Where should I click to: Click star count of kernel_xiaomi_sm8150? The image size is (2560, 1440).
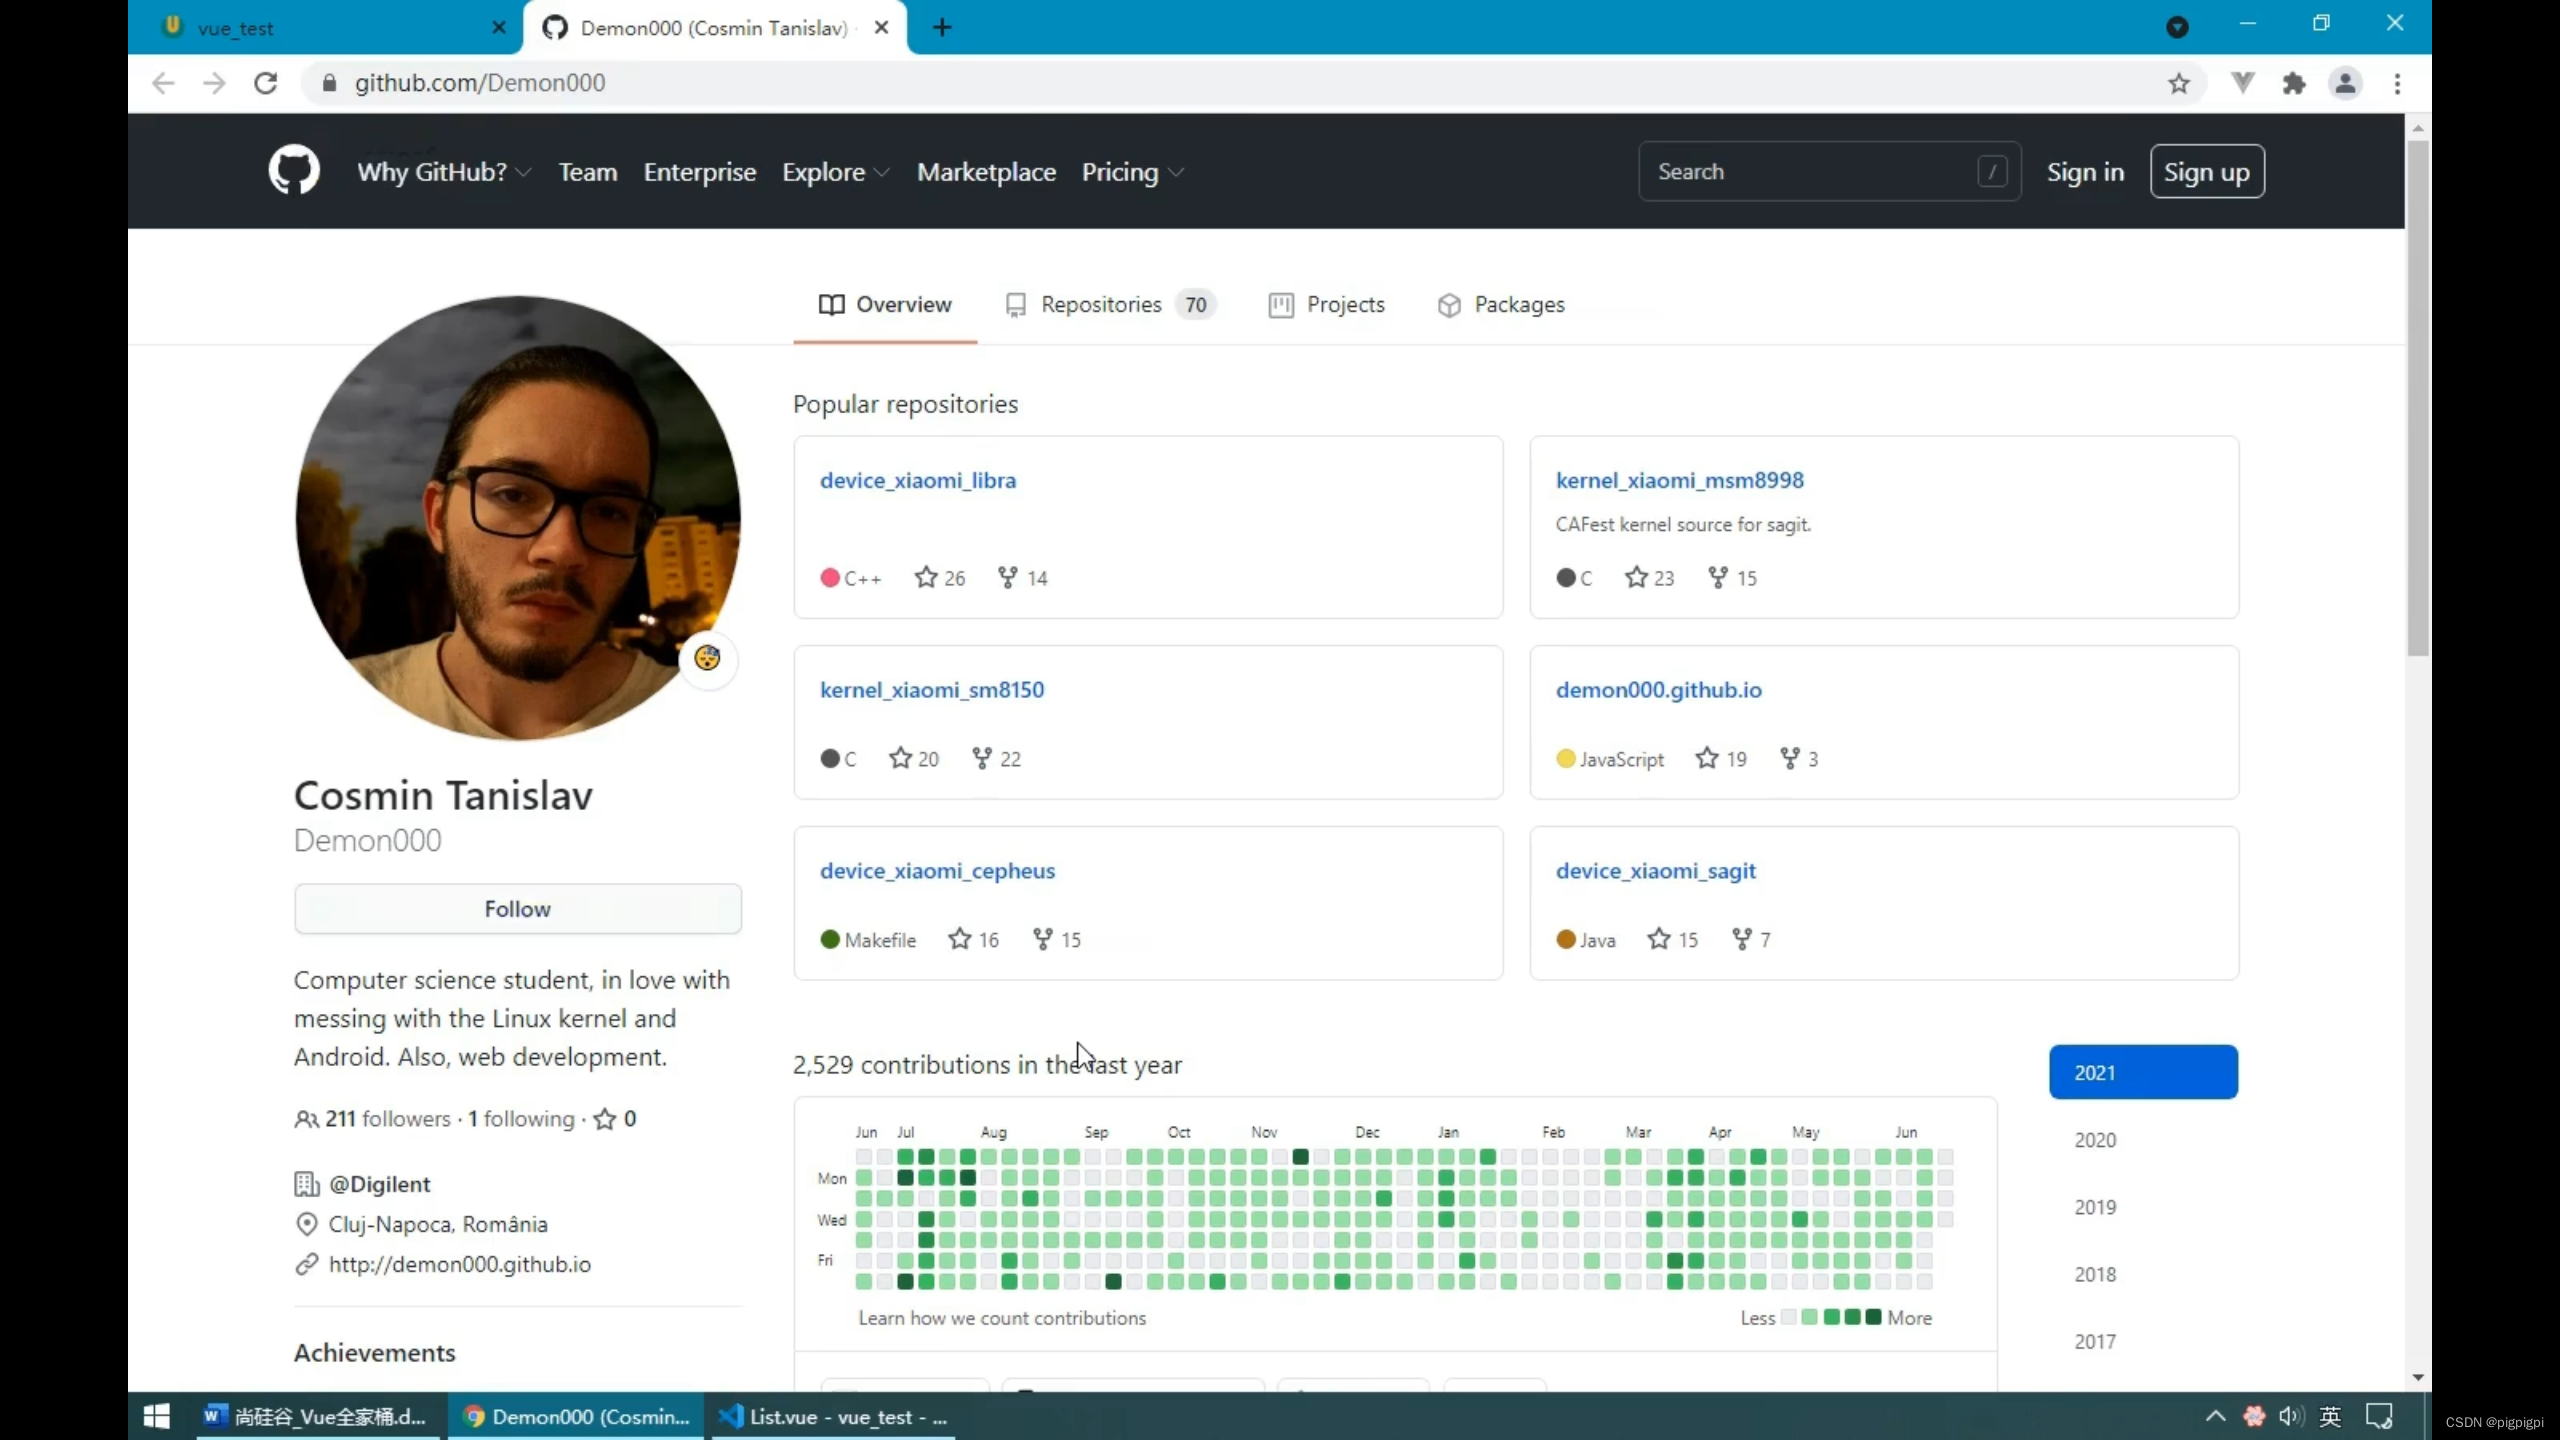pyautogui.click(x=914, y=759)
